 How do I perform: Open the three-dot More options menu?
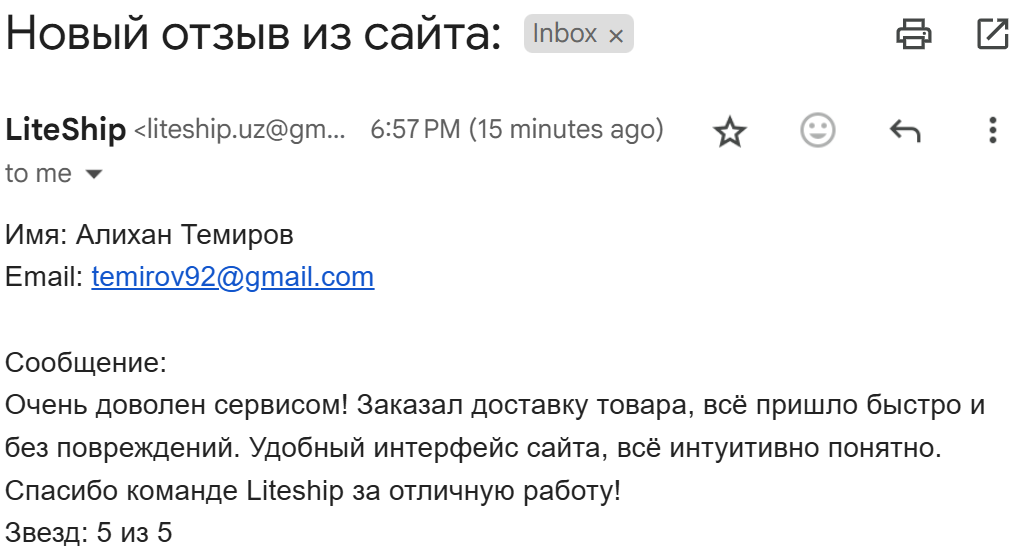pyautogui.click(x=992, y=130)
